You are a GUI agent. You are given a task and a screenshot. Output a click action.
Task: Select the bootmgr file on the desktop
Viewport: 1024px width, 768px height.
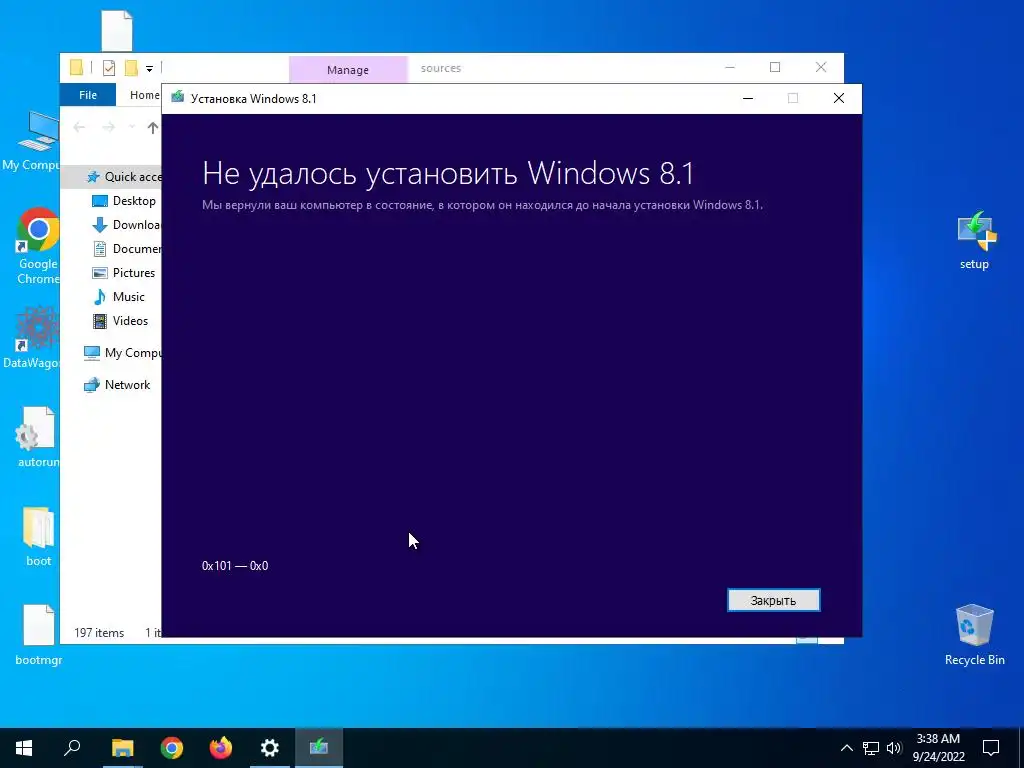(38, 635)
